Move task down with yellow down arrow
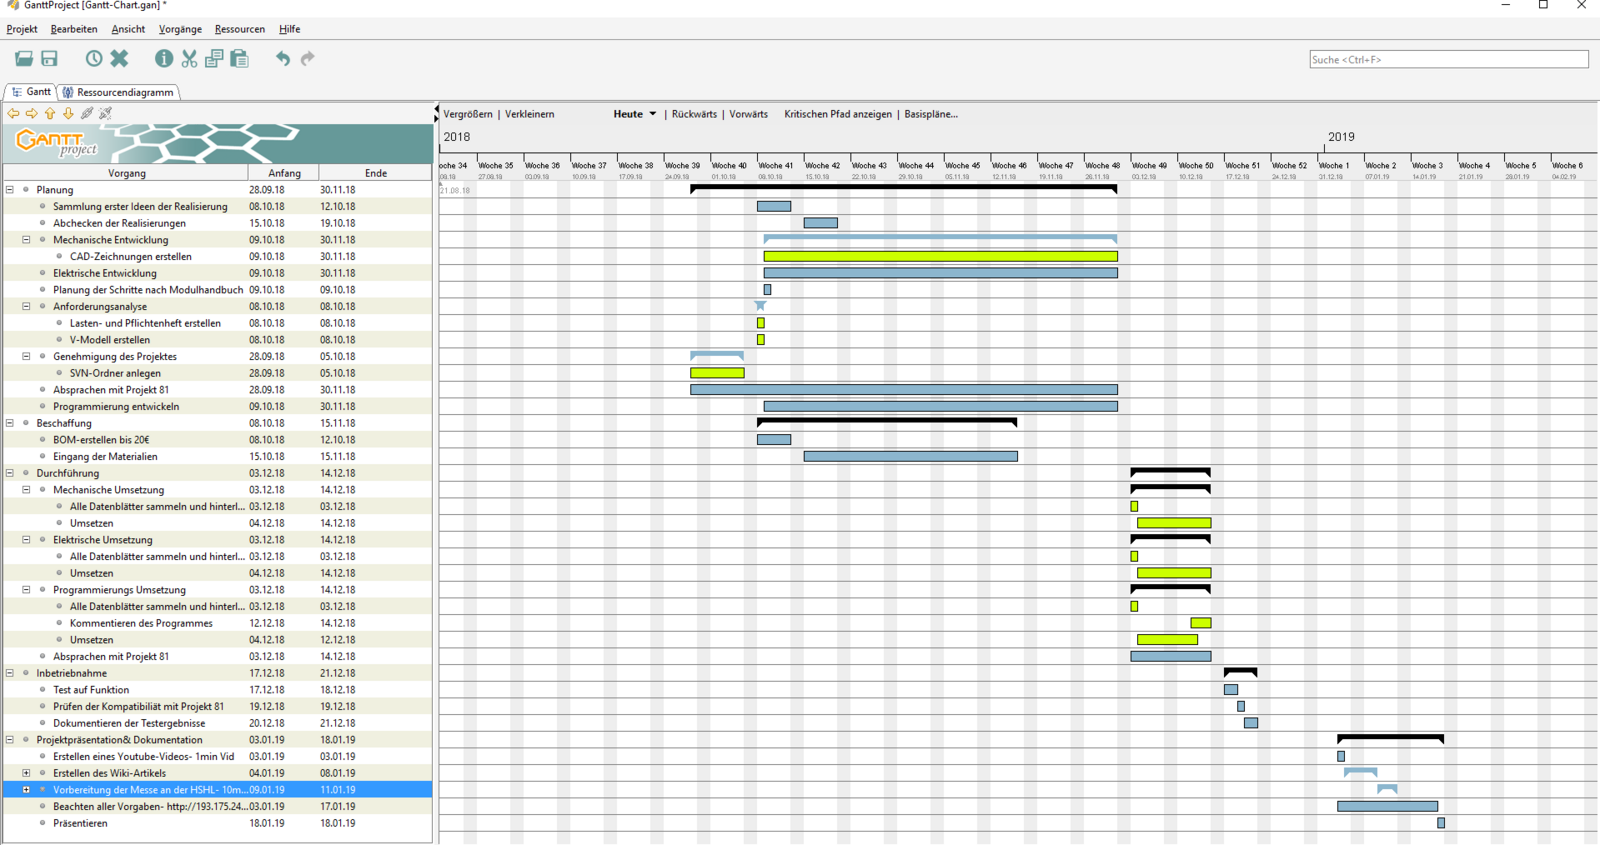1600x845 pixels. pos(68,113)
